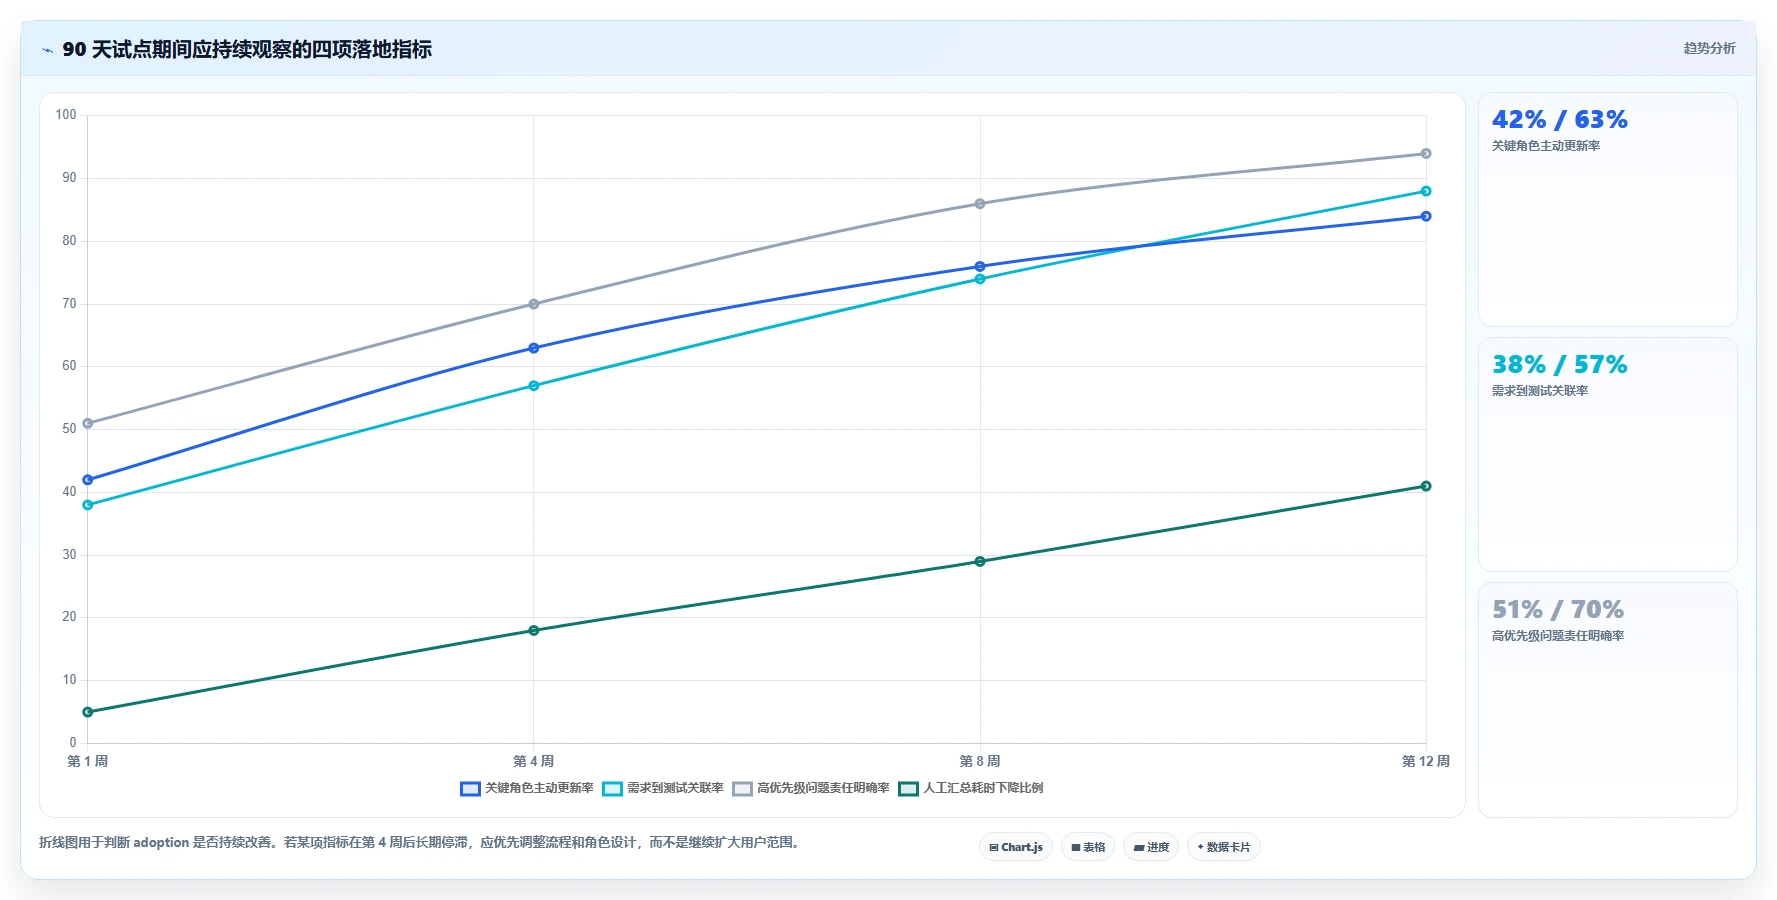Click the 第 4 周 x-axis label
Screen dimensions: 1777x900
coord(534,762)
